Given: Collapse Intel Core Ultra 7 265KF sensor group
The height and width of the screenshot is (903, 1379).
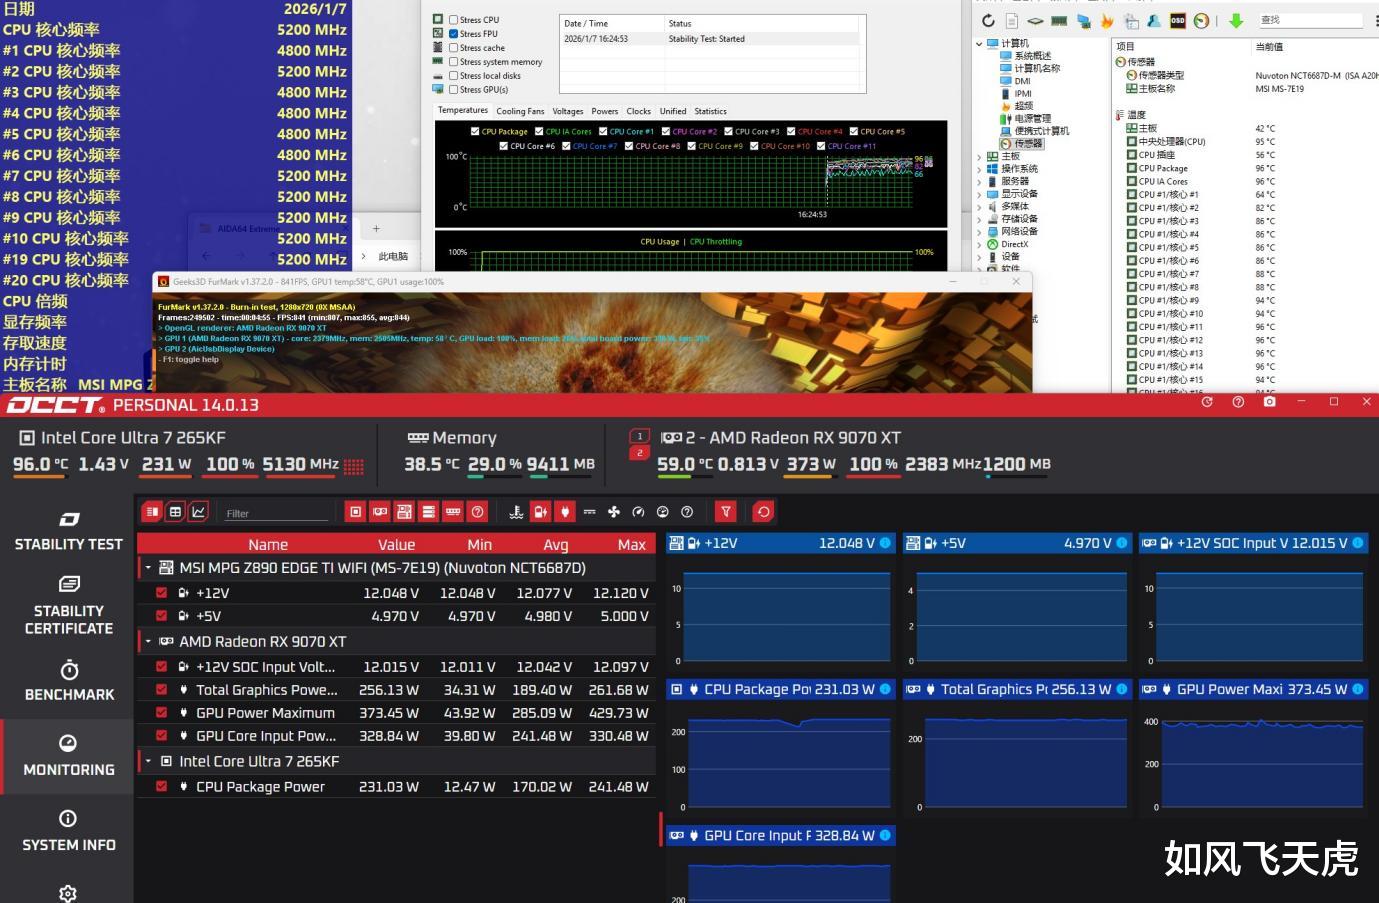Looking at the screenshot, I should tap(148, 761).
